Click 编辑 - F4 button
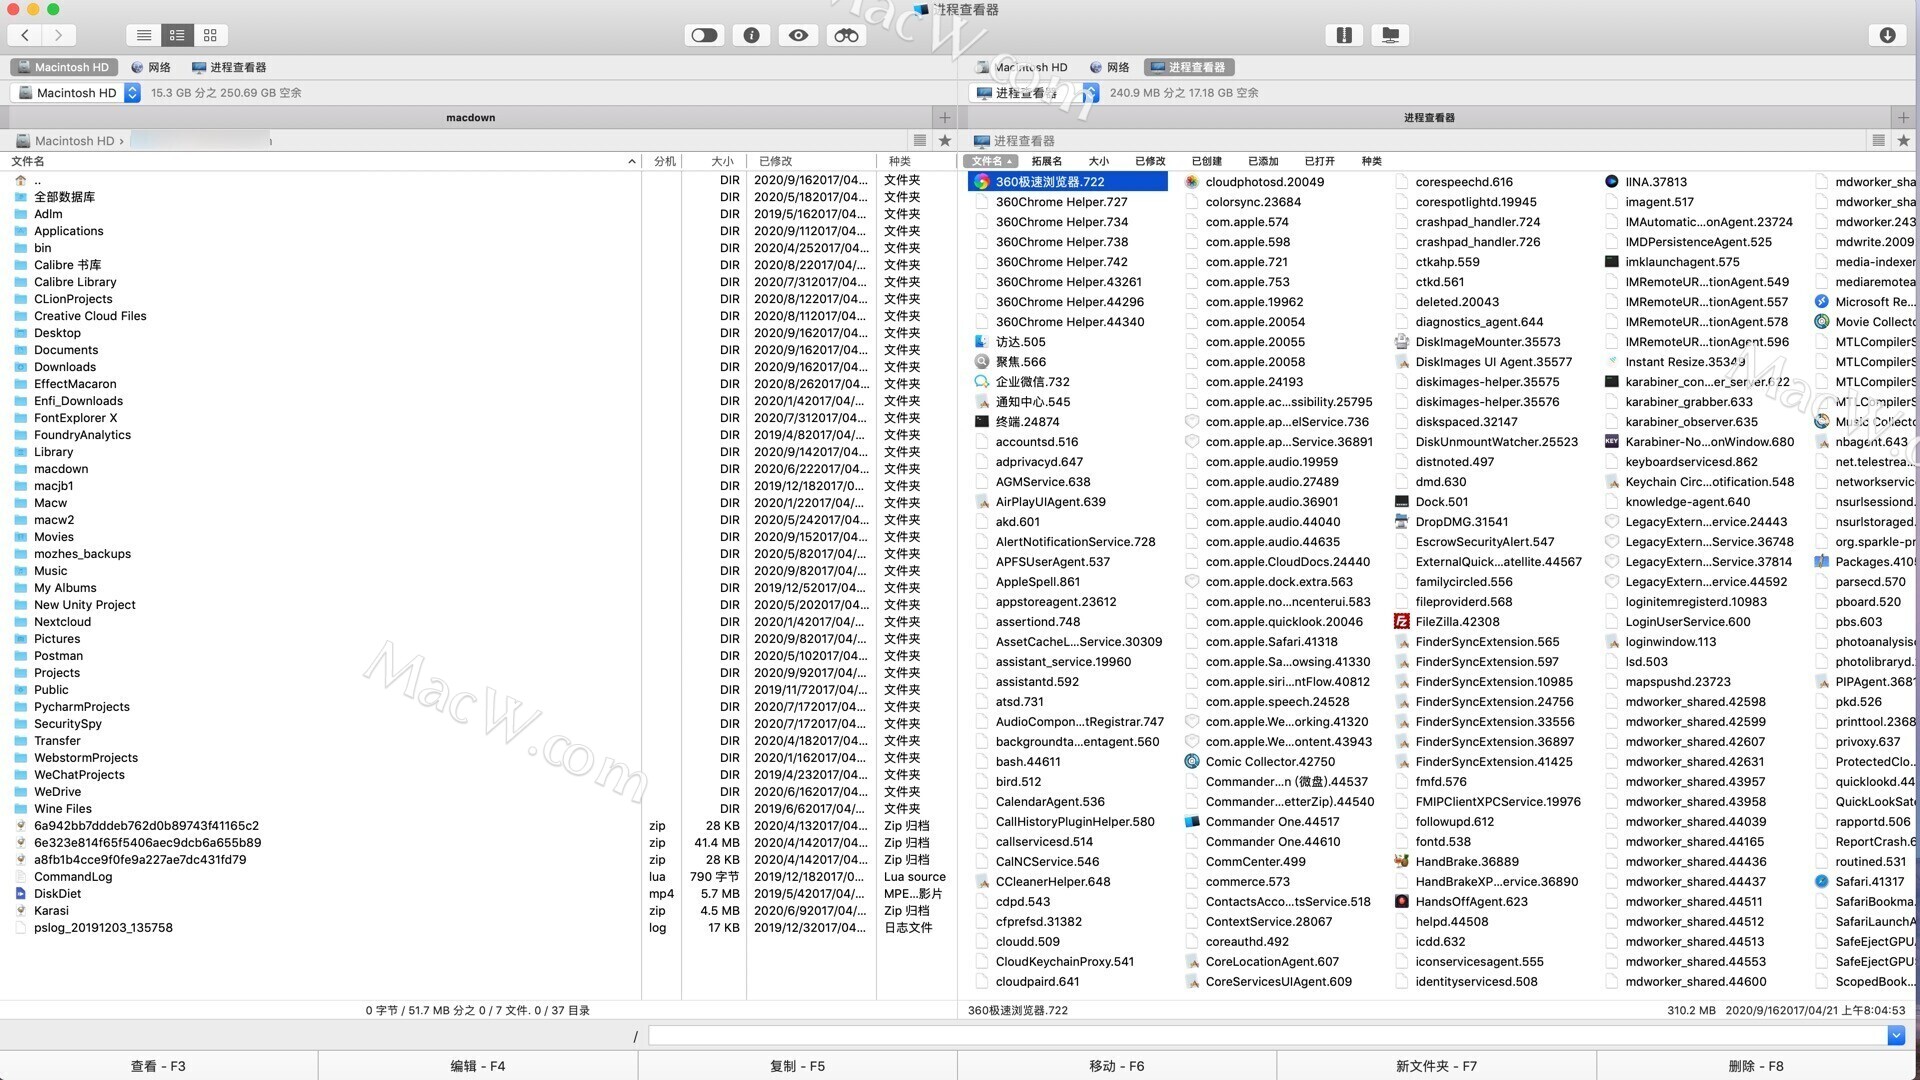 click(x=478, y=1066)
